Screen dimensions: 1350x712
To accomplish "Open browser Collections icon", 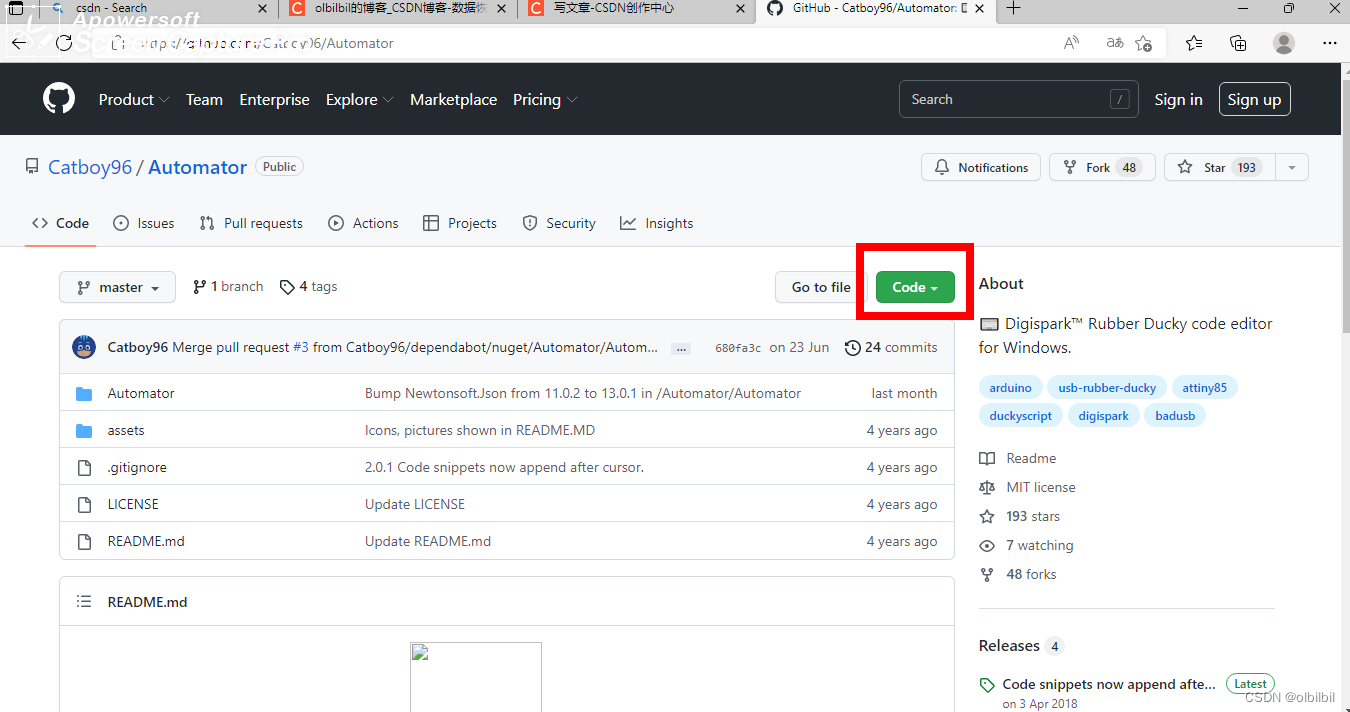I will pos(1238,43).
